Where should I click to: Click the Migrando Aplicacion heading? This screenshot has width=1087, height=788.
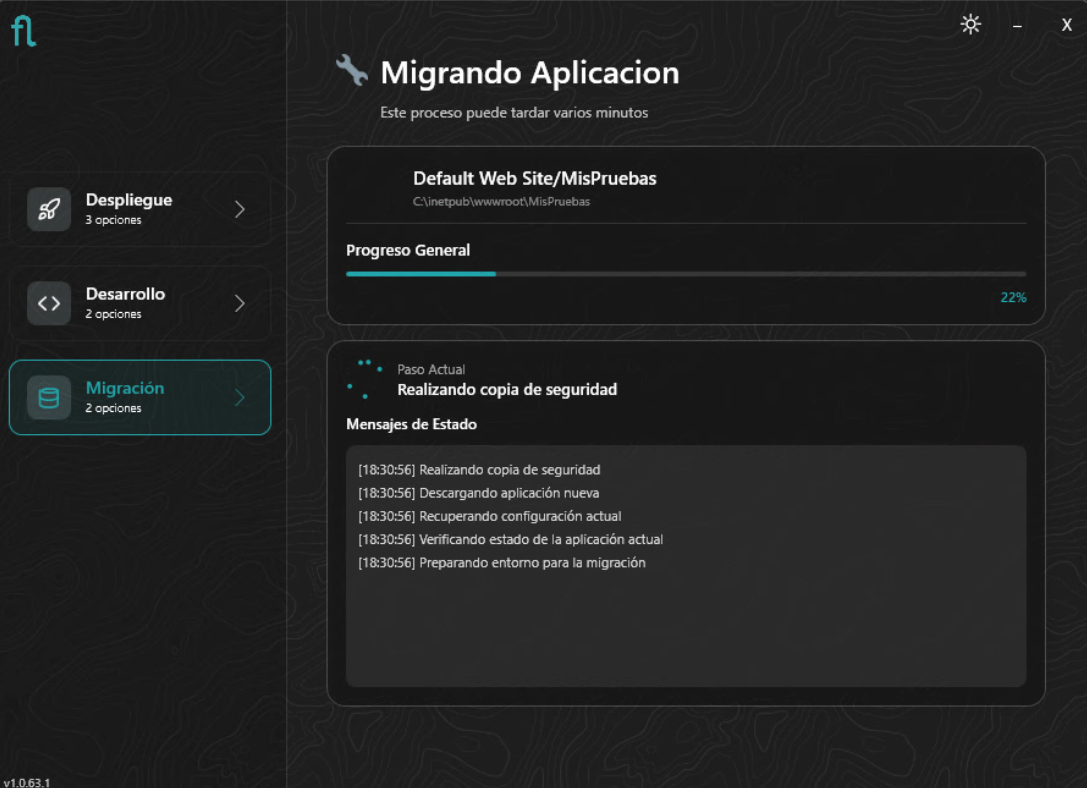coord(530,73)
